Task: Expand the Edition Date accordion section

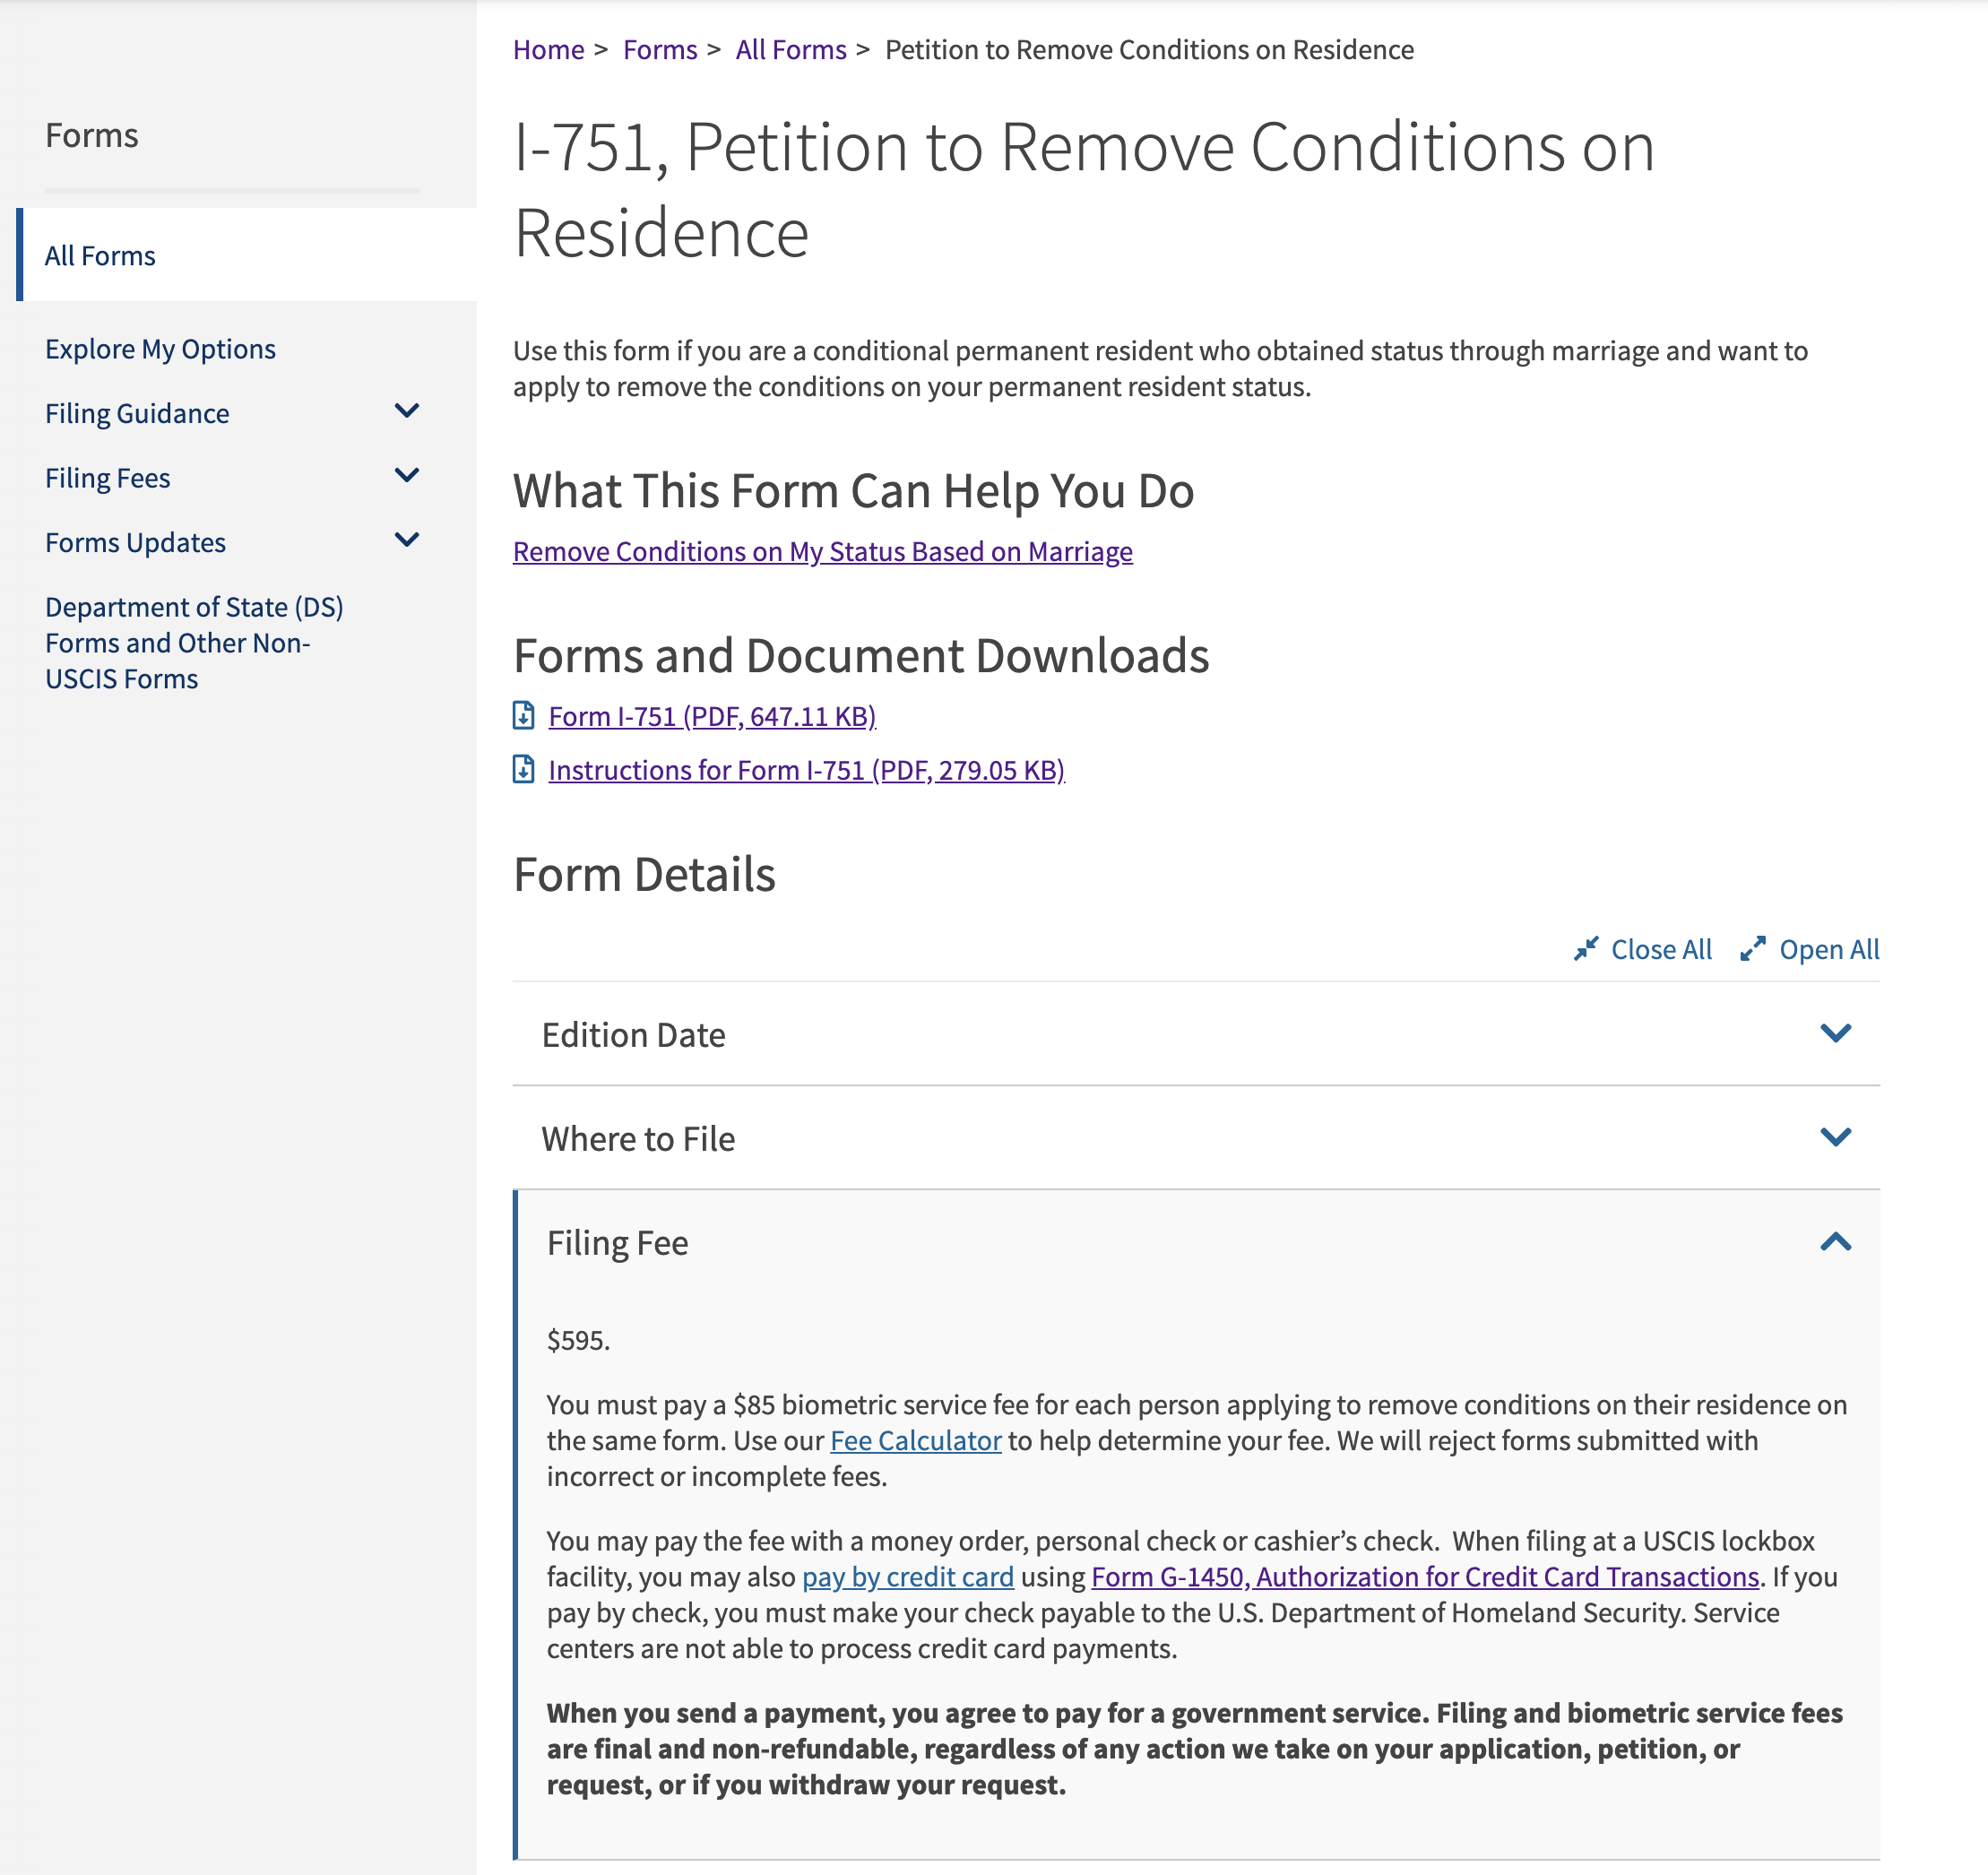Action: coord(1196,1034)
